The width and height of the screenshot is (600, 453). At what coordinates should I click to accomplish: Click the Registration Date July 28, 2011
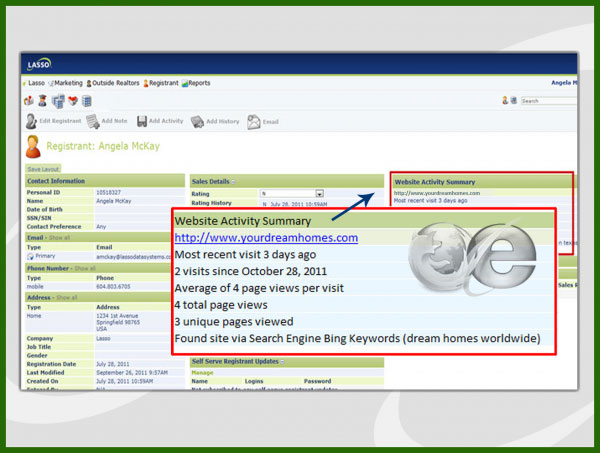click(x=113, y=364)
